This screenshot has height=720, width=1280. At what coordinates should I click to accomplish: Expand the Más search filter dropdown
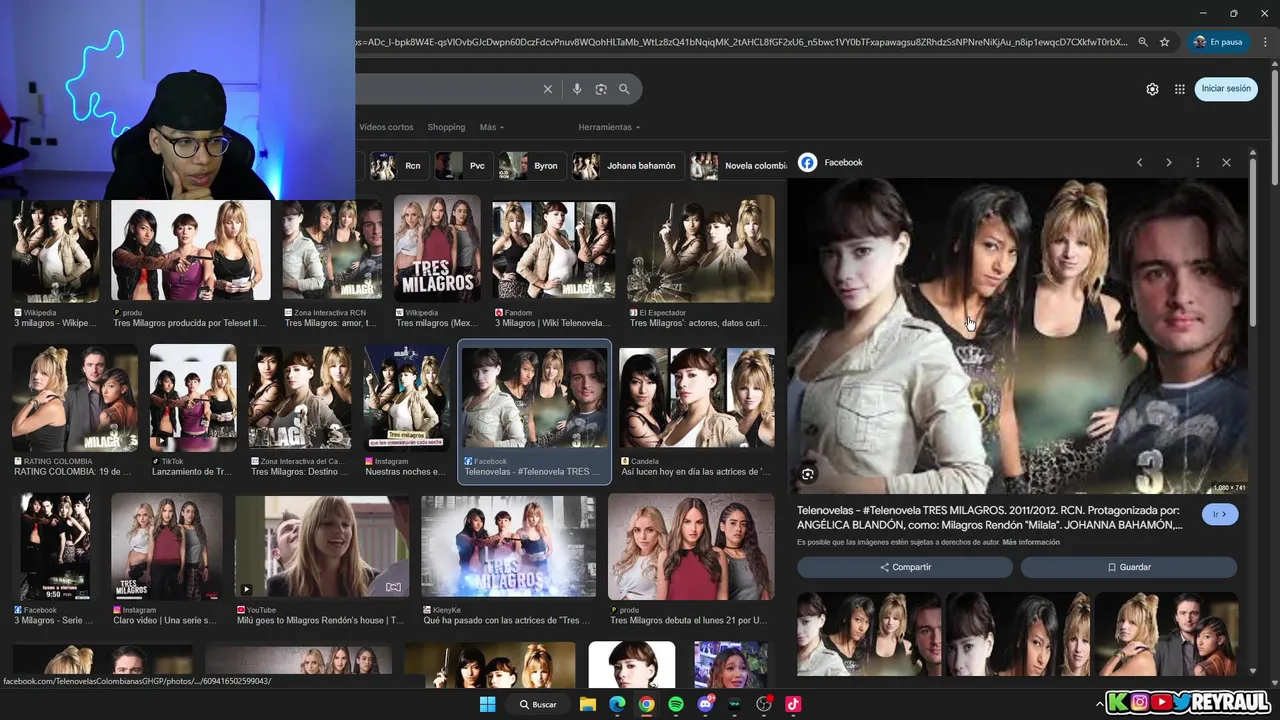click(492, 127)
